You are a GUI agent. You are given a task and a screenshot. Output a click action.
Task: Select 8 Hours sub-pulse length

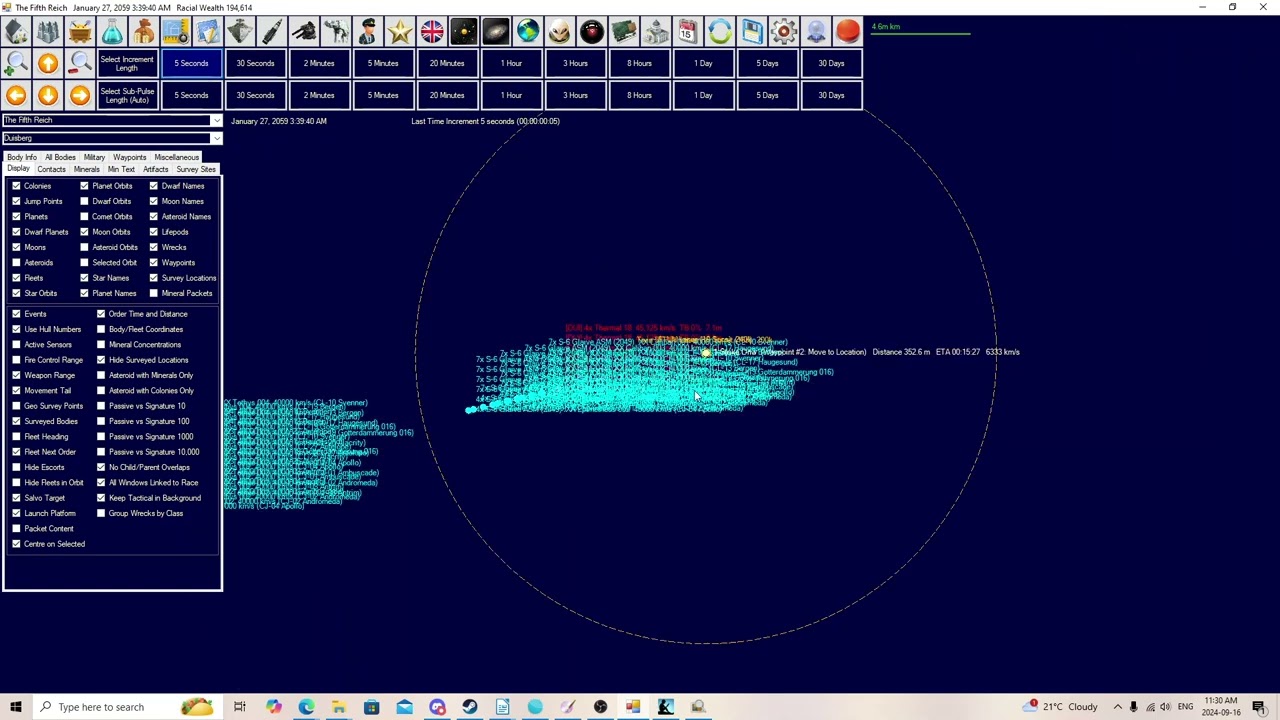pos(639,95)
